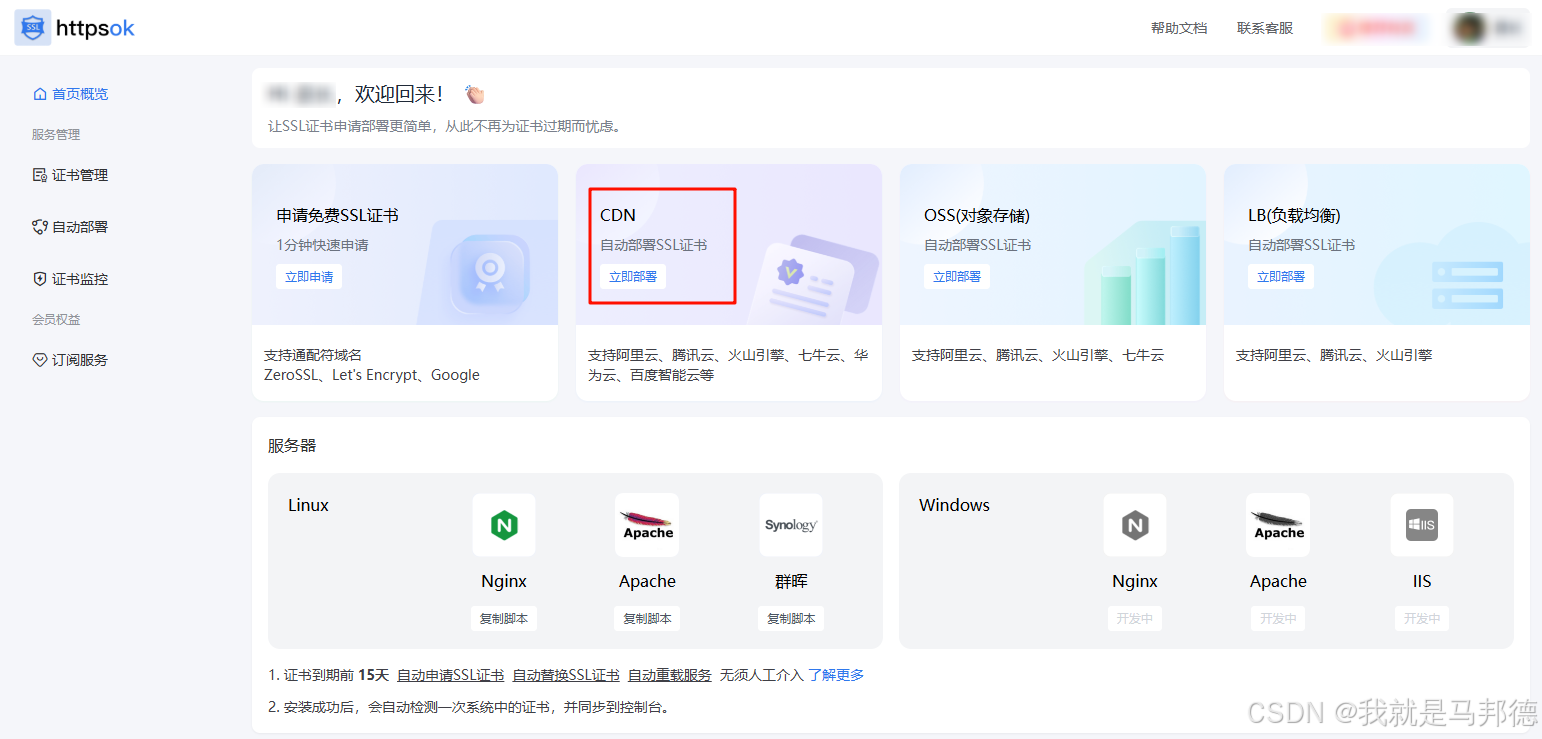Open 证书管理 via its sidebar icon
The width and height of the screenshot is (1542, 739).
(41, 174)
